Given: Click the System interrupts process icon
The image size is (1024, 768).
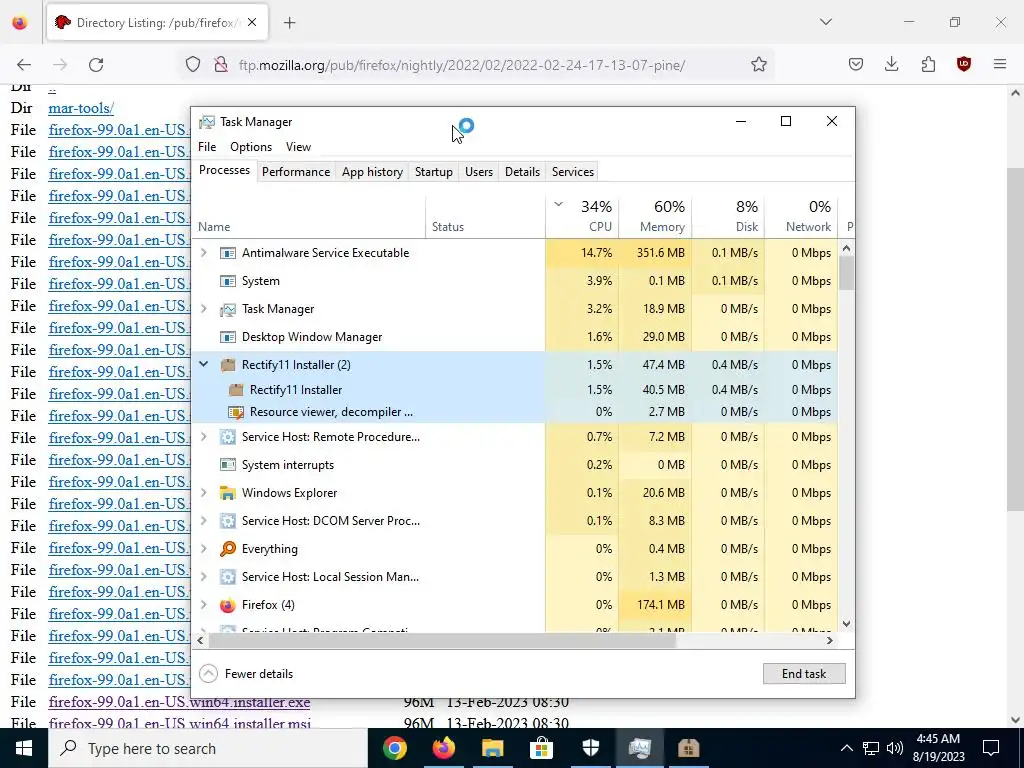Looking at the screenshot, I should pyautogui.click(x=227, y=465).
